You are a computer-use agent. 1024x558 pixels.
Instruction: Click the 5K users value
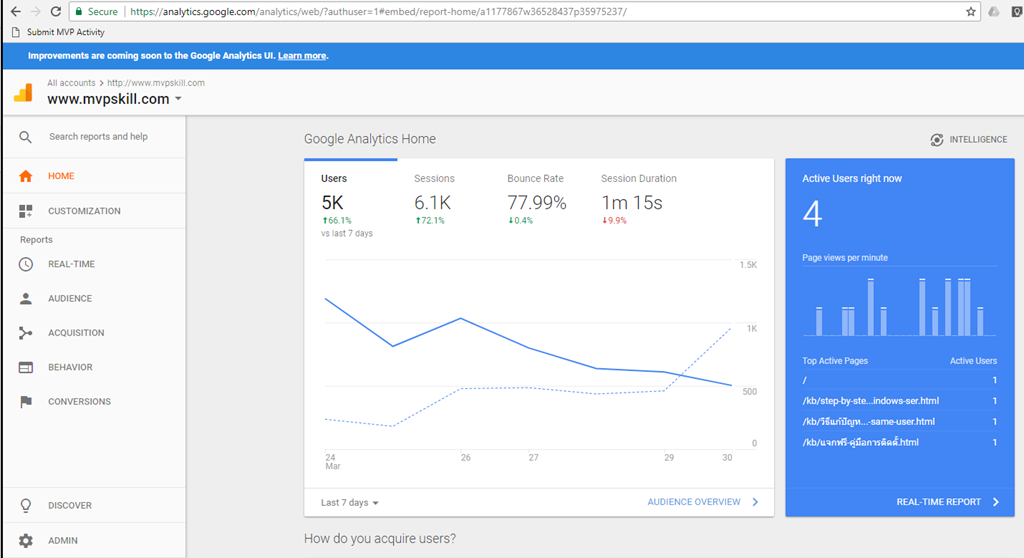pyautogui.click(x=332, y=203)
